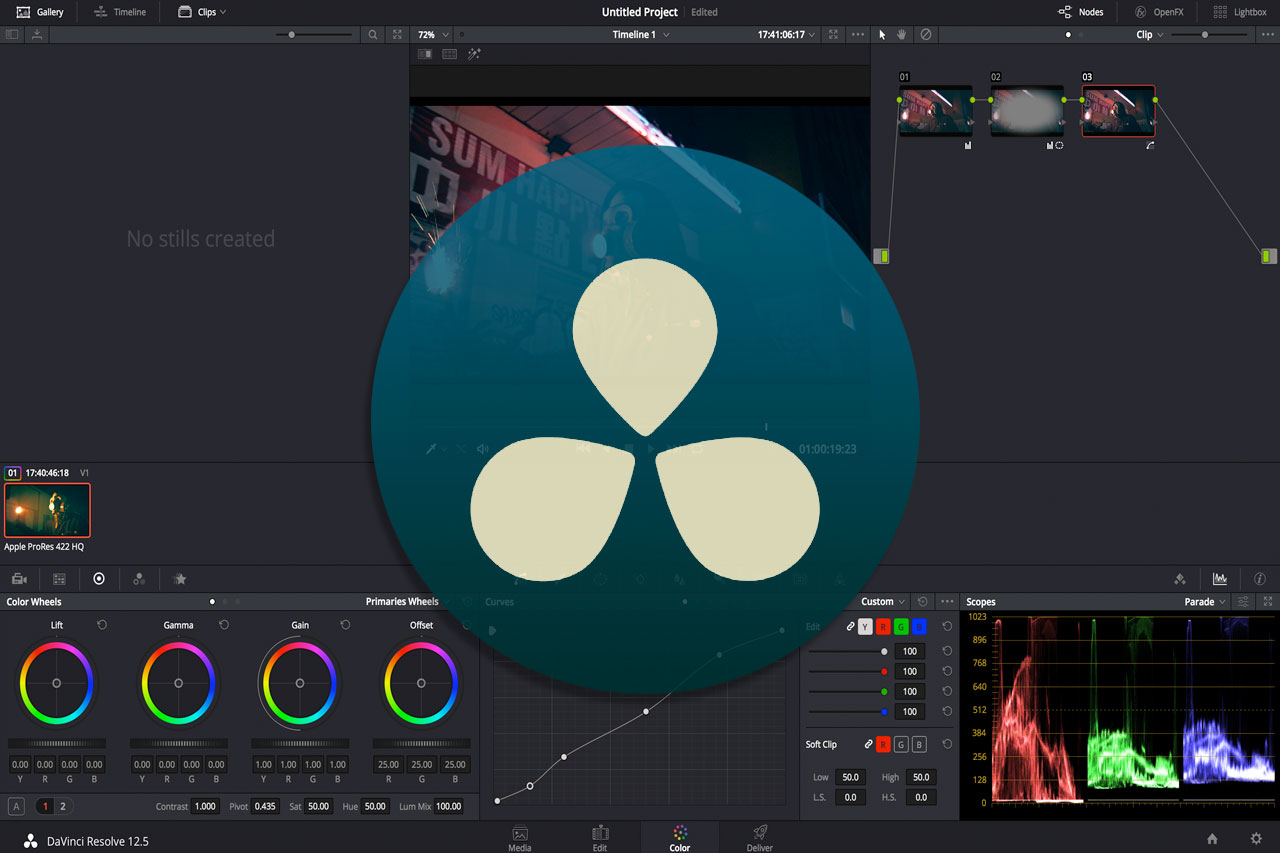Switch to the Edit page
1280x853 pixels.
pyautogui.click(x=600, y=838)
